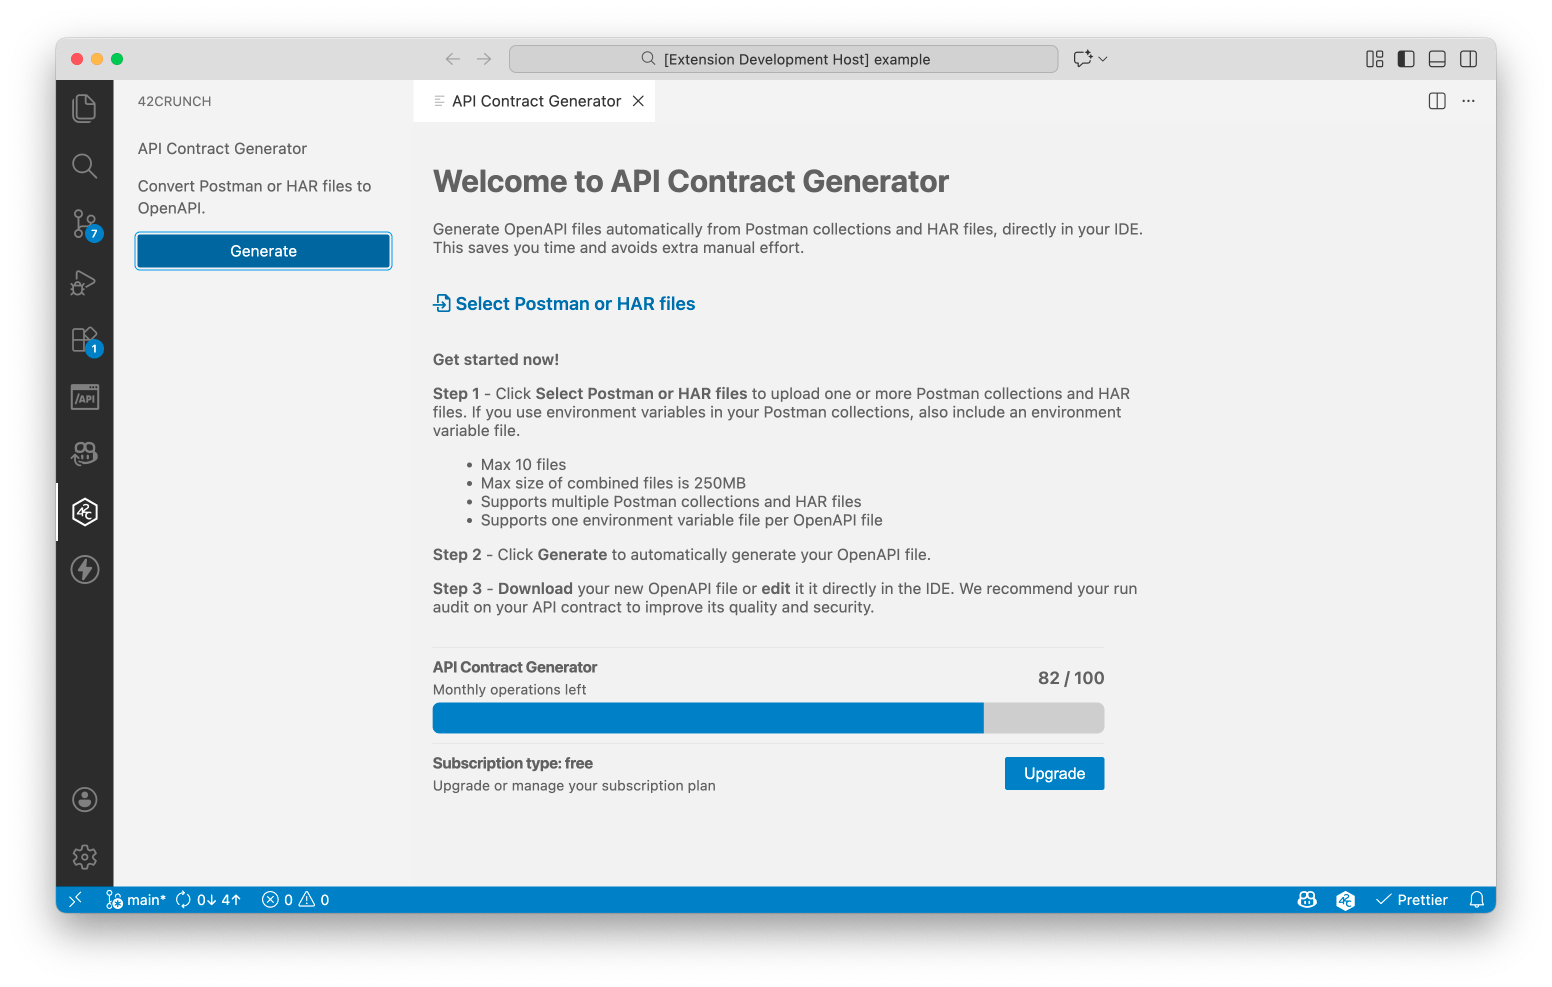1552x987 pixels.
Task: Close the API Contract Generator tab
Action: (x=638, y=101)
